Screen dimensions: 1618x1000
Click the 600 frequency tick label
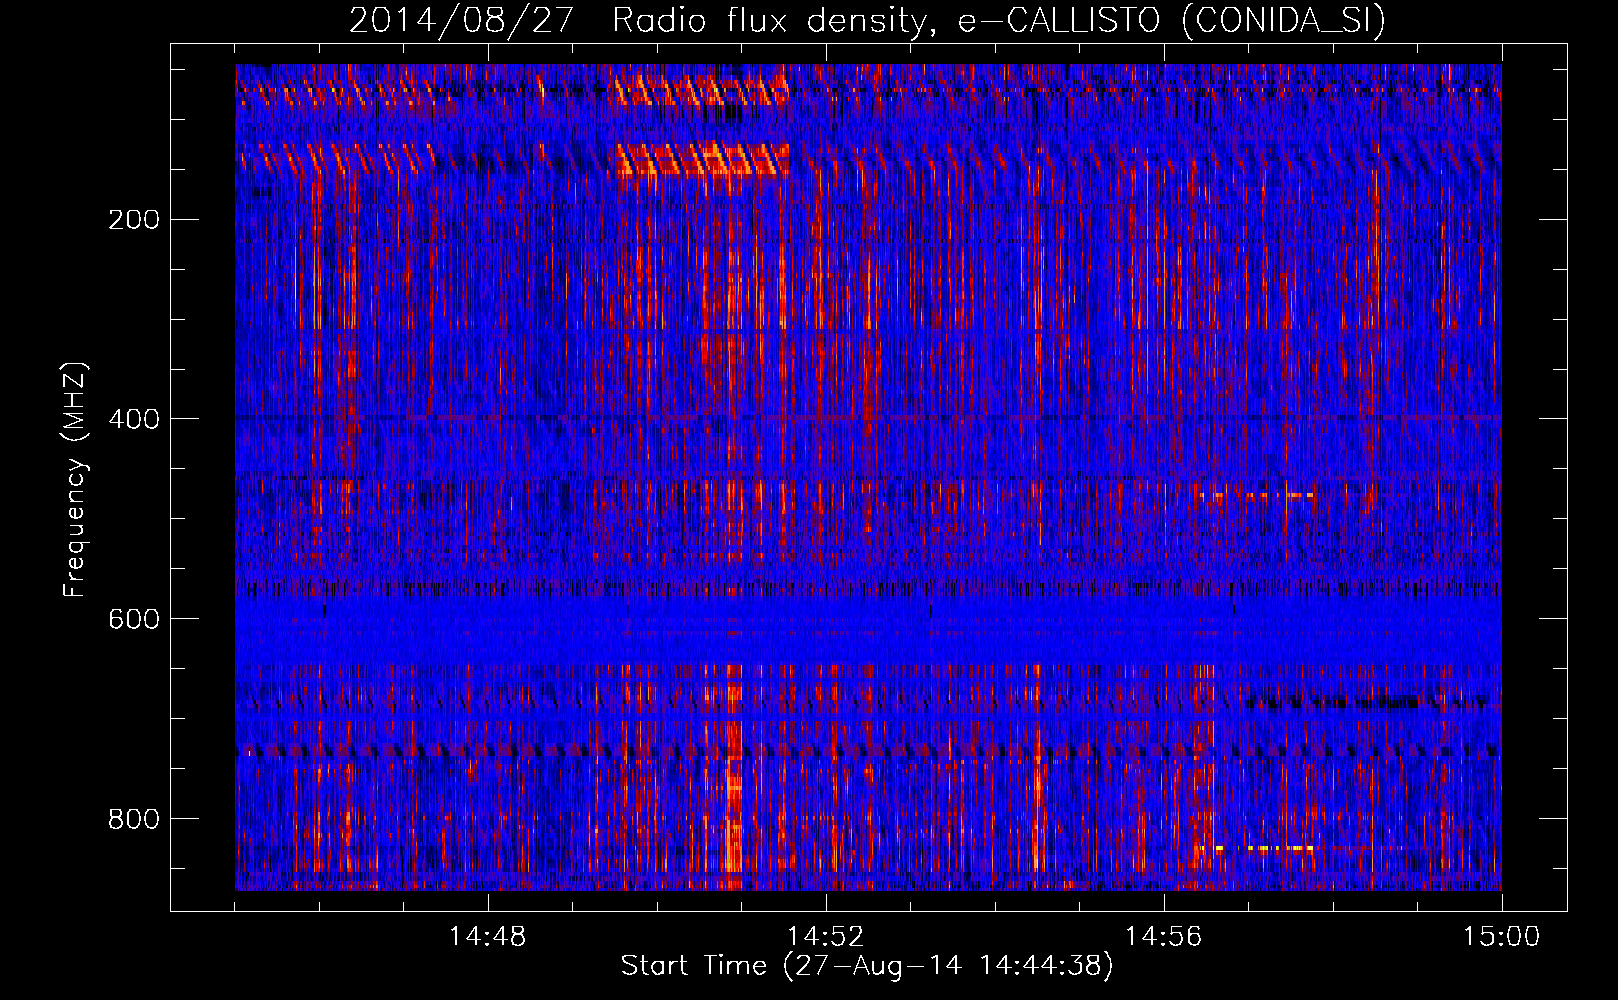tap(134, 619)
